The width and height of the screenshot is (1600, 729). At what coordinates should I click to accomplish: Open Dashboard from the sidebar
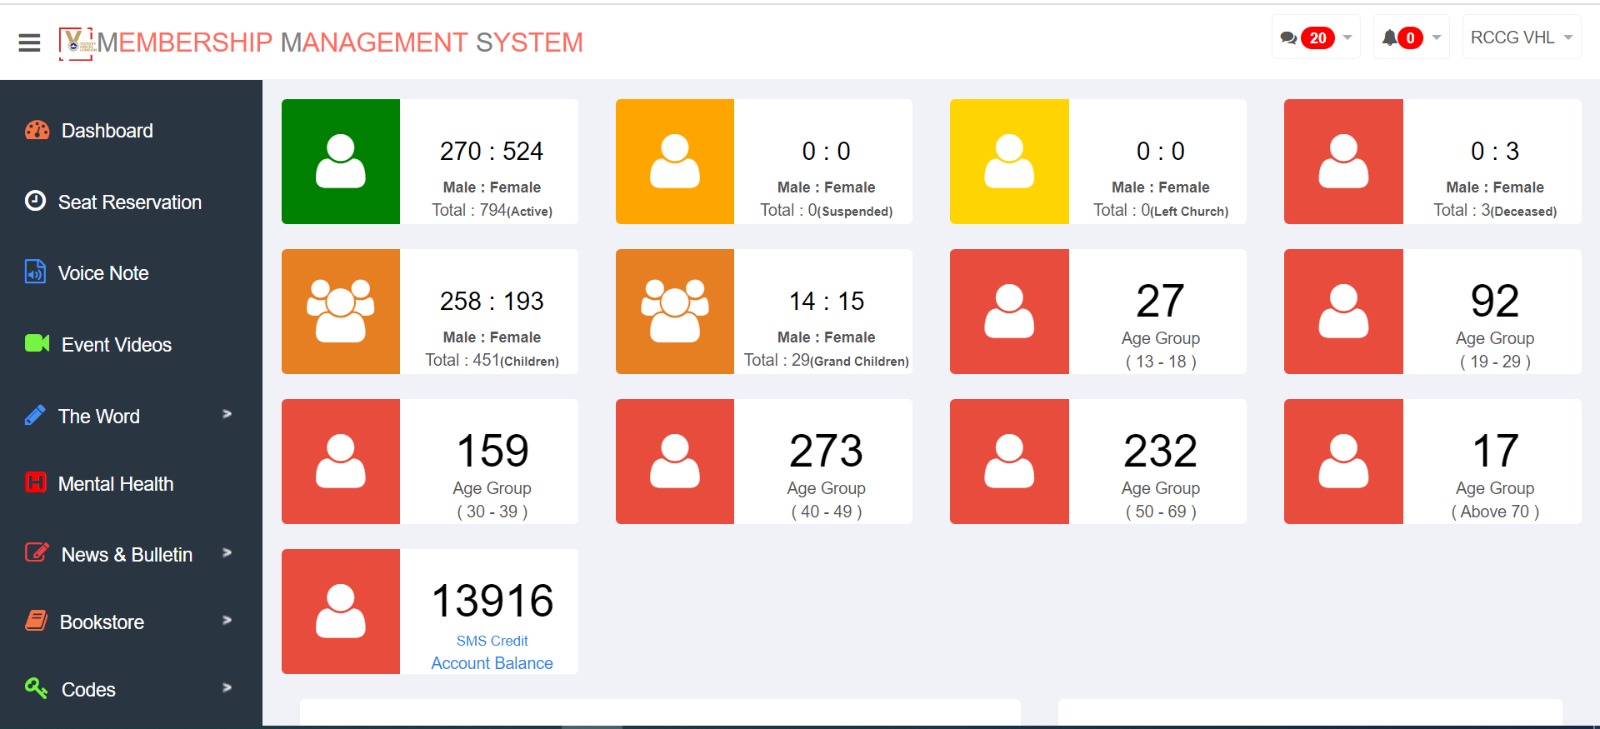tap(107, 131)
